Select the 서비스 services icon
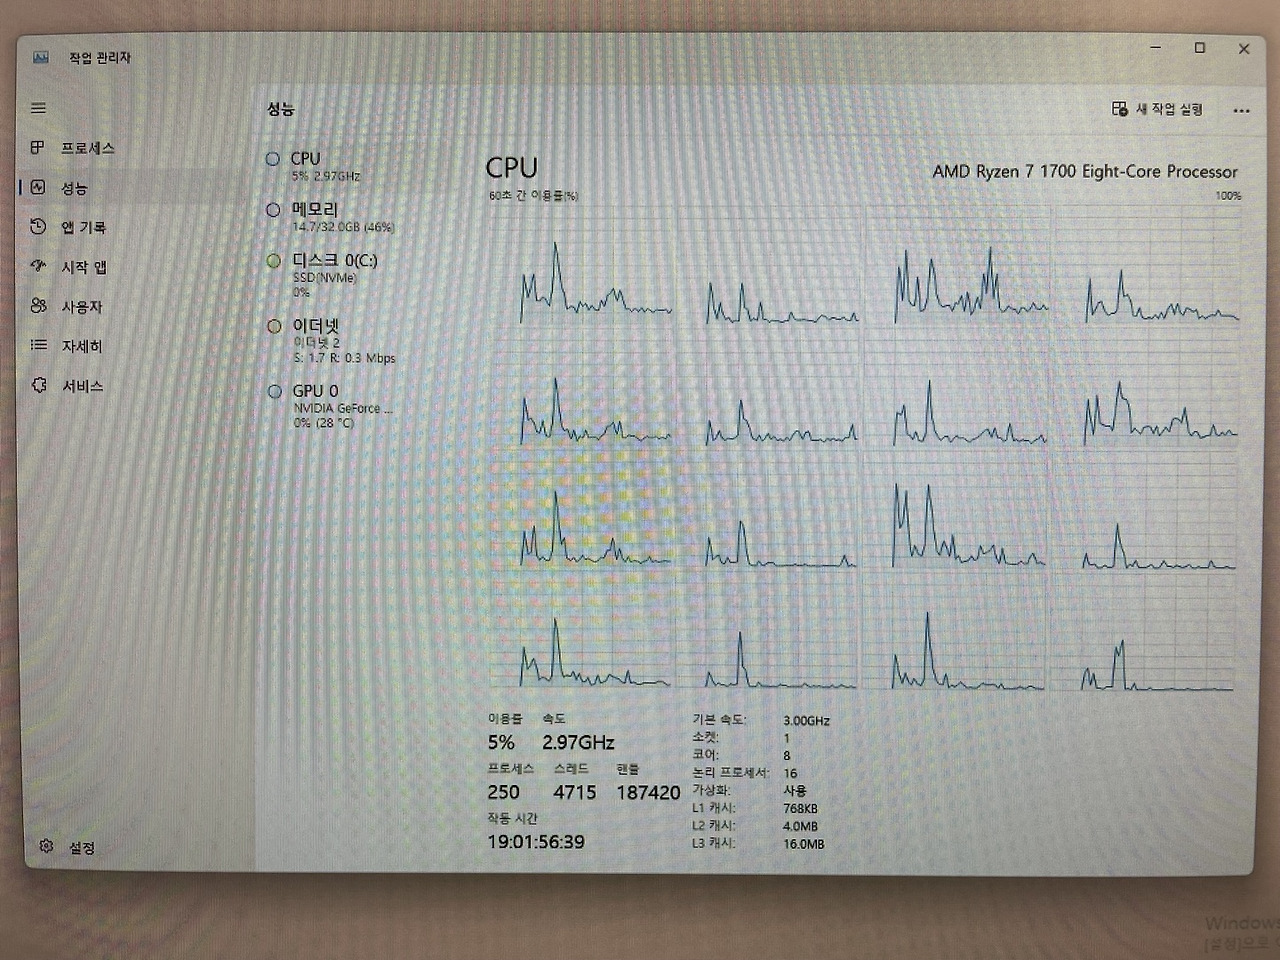Screen dimensions: 1280x960 [x=38, y=385]
